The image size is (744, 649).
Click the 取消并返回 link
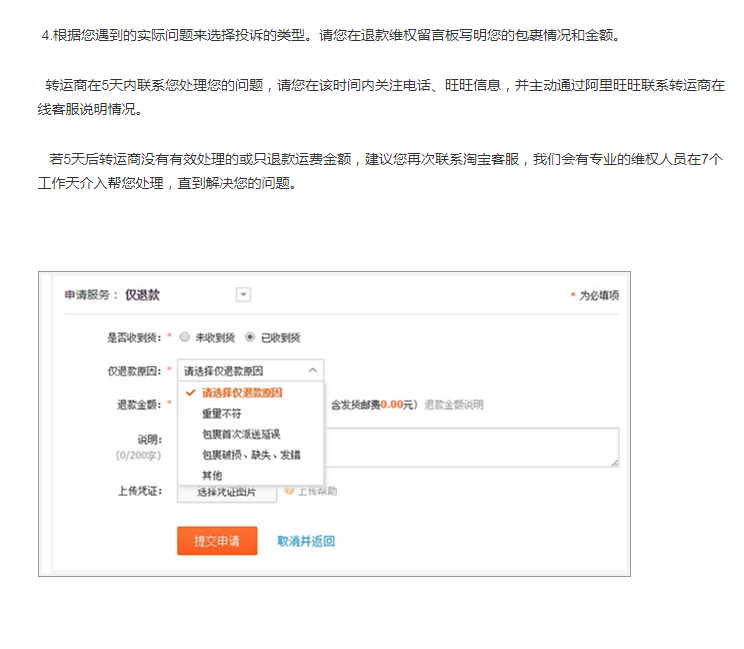coord(306,541)
